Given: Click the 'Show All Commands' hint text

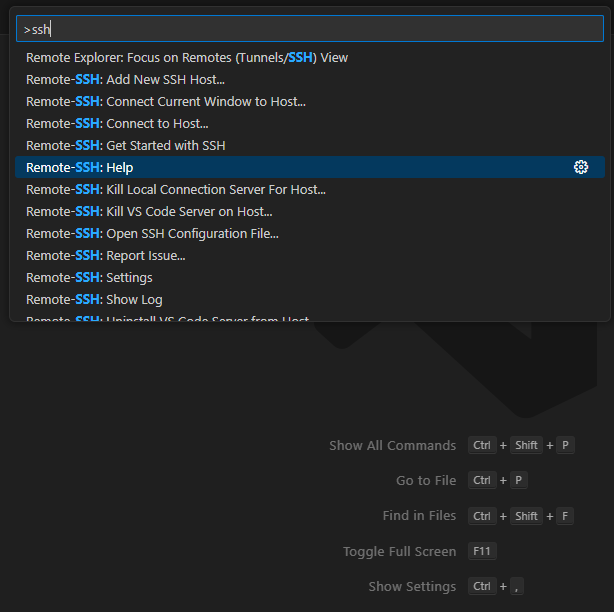Looking at the screenshot, I should coord(392,445).
